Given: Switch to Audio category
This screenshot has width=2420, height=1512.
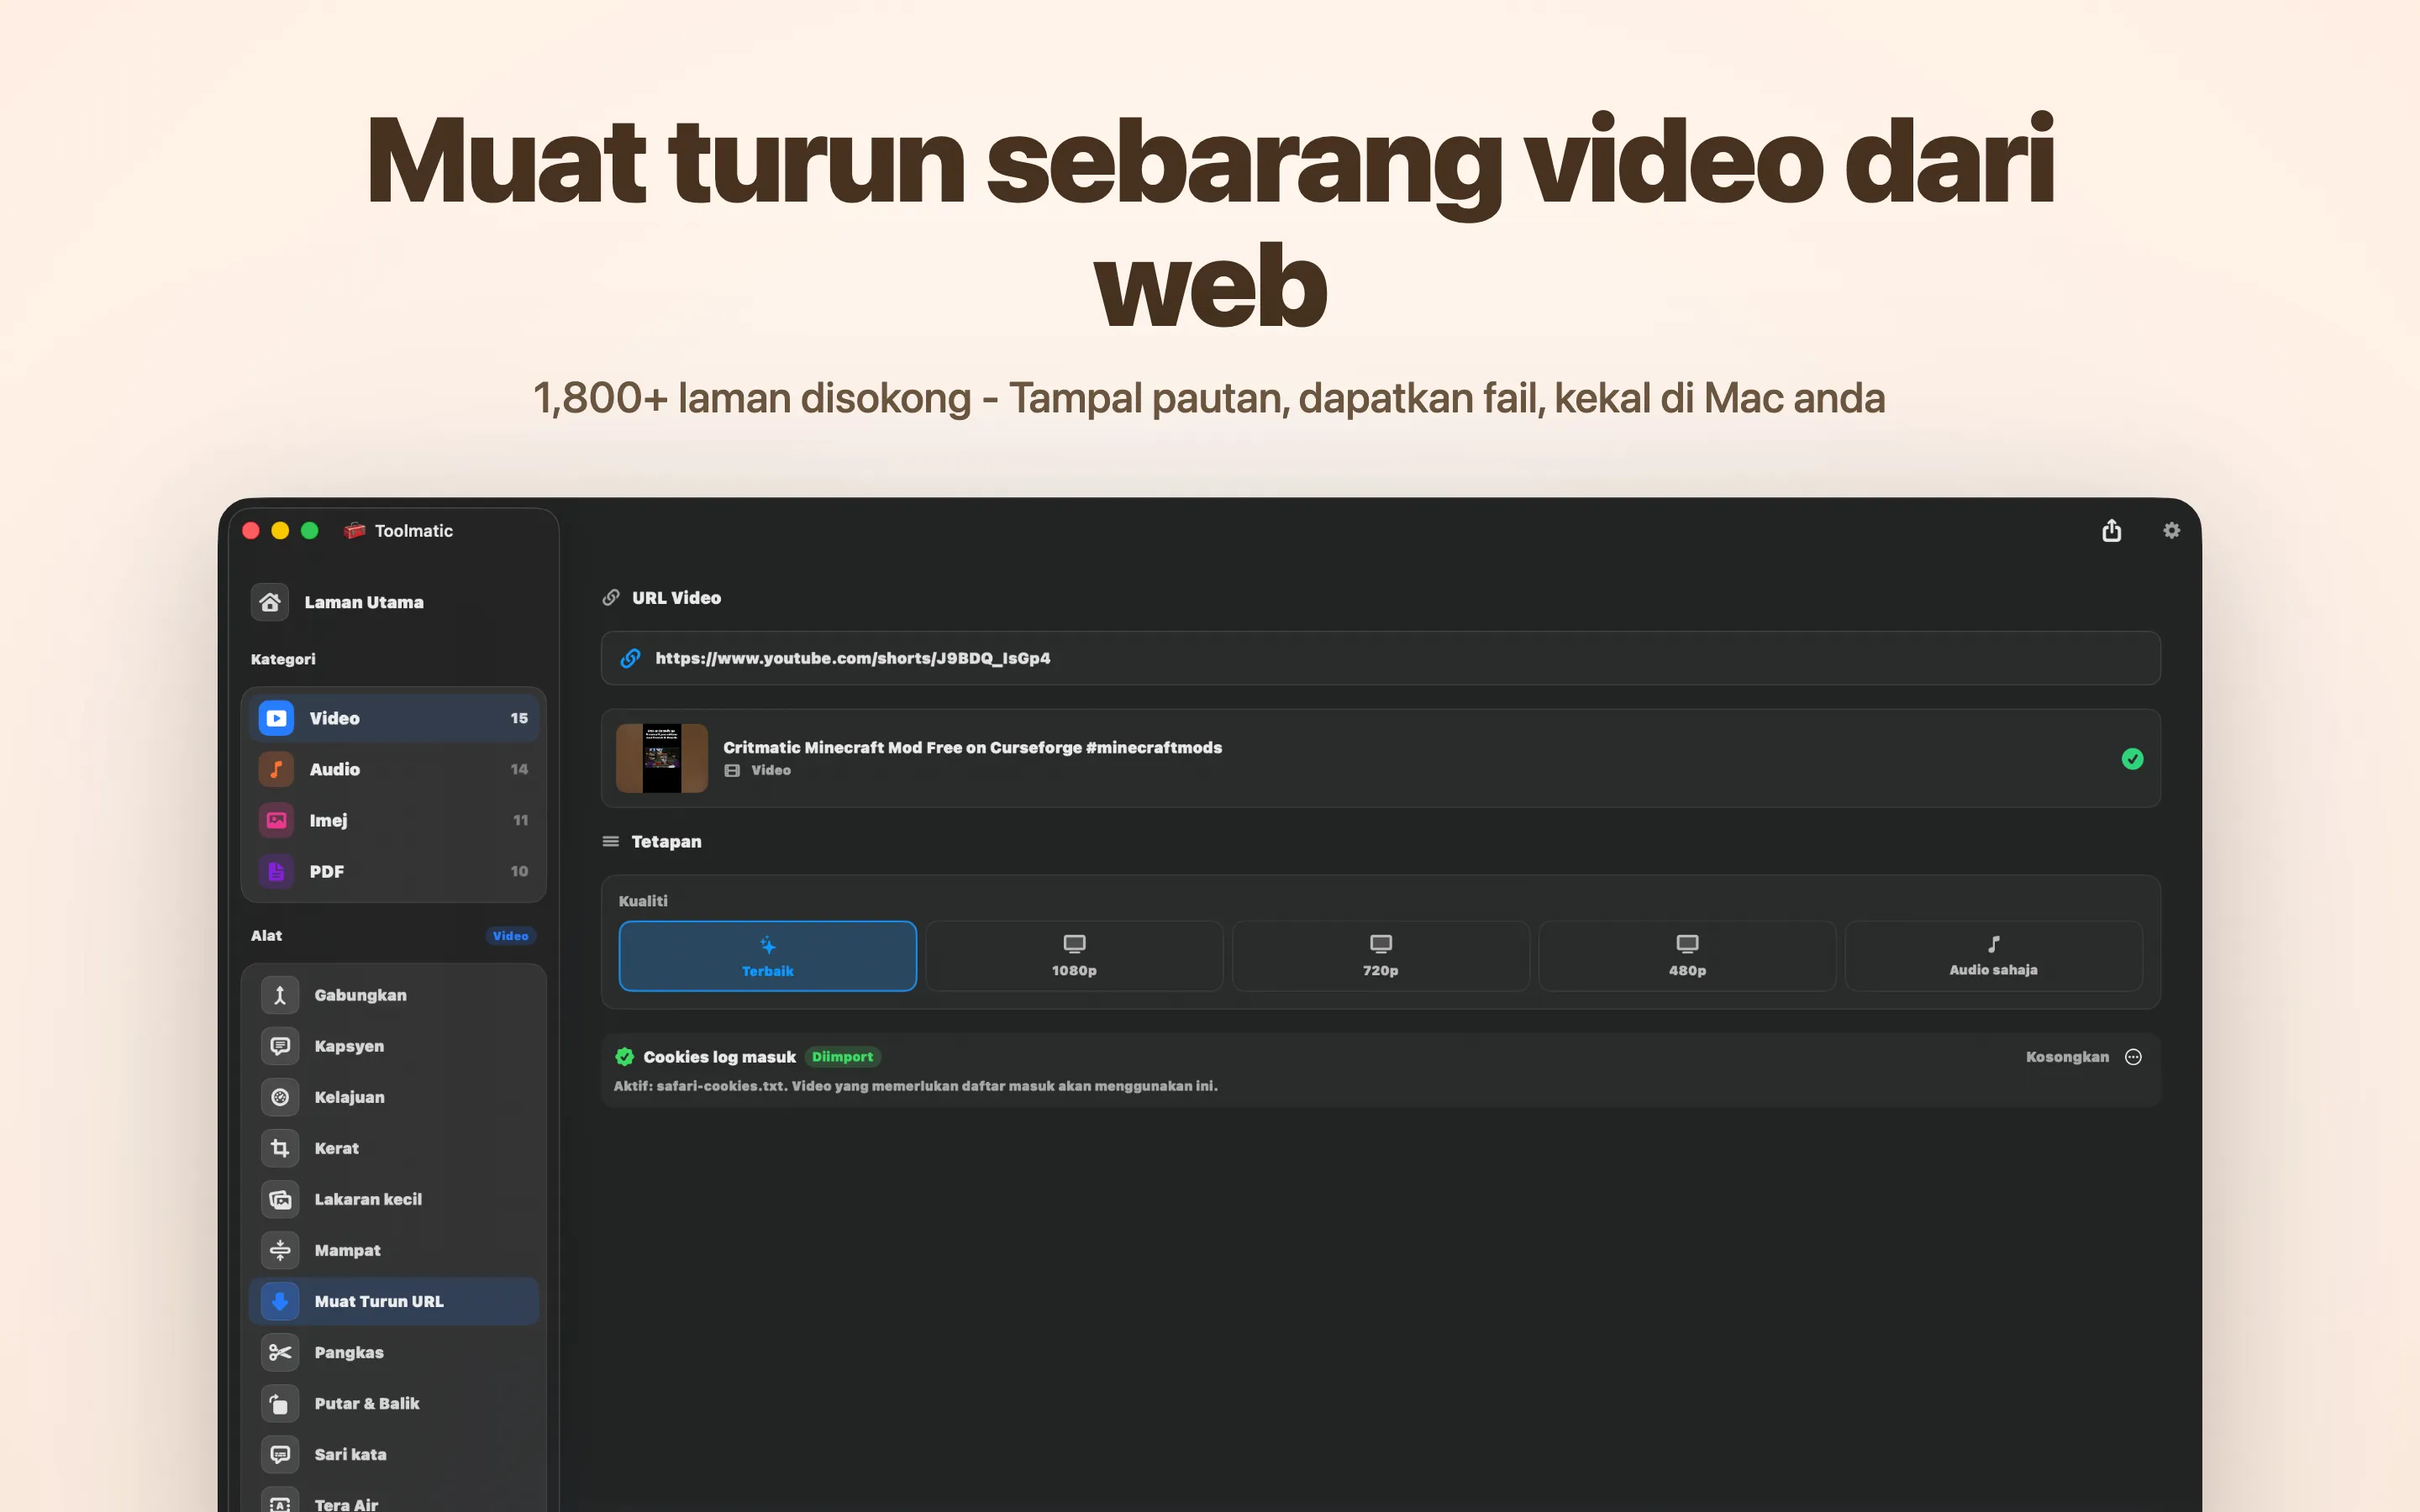Looking at the screenshot, I should 393,769.
